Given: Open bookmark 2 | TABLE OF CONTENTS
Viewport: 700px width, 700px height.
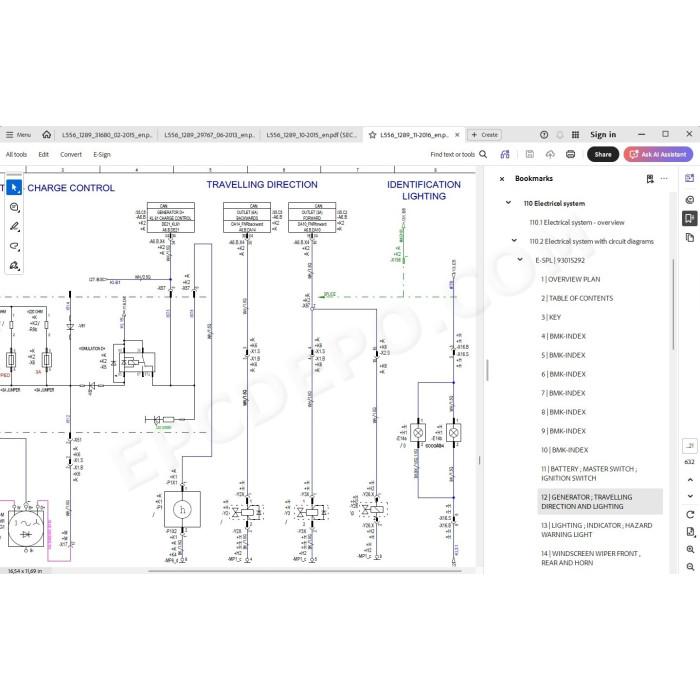Looking at the screenshot, I should coord(577,298).
